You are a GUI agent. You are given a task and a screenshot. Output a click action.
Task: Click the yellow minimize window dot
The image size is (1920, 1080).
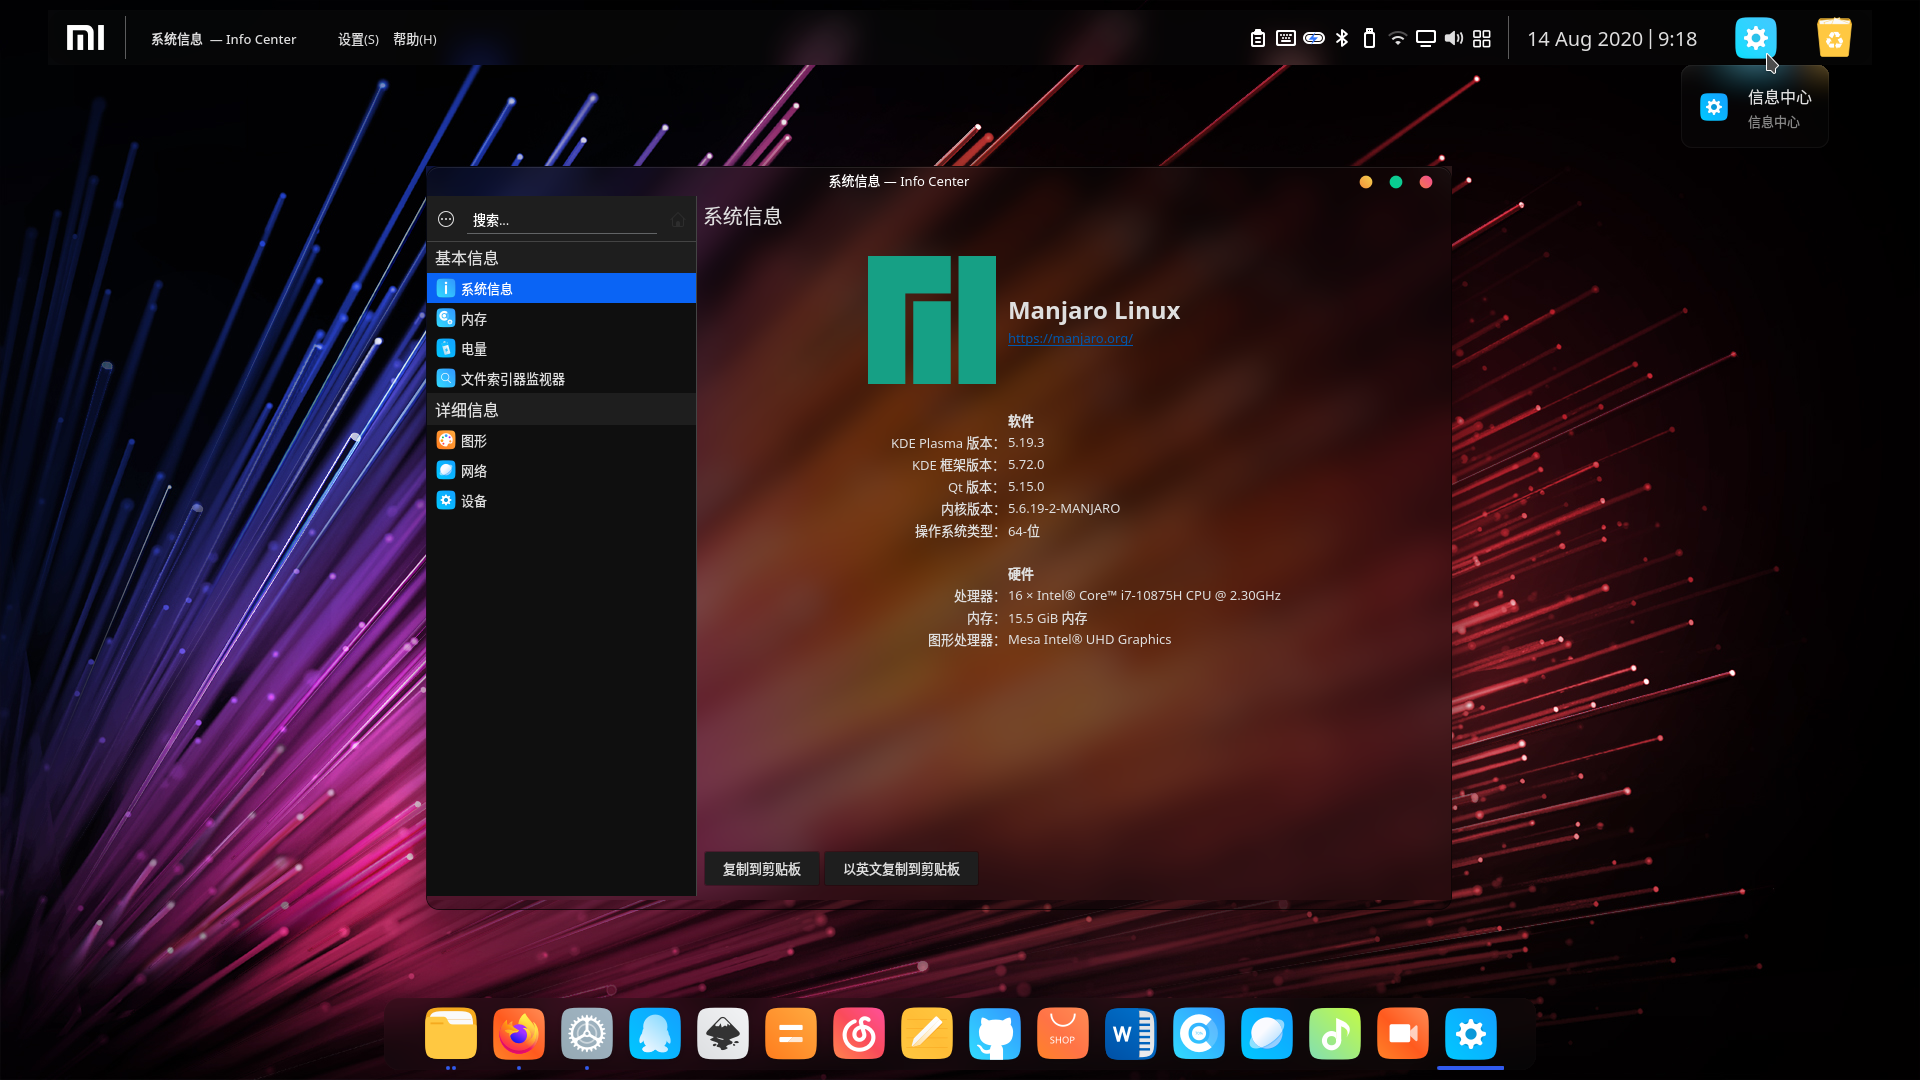point(1366,182)
